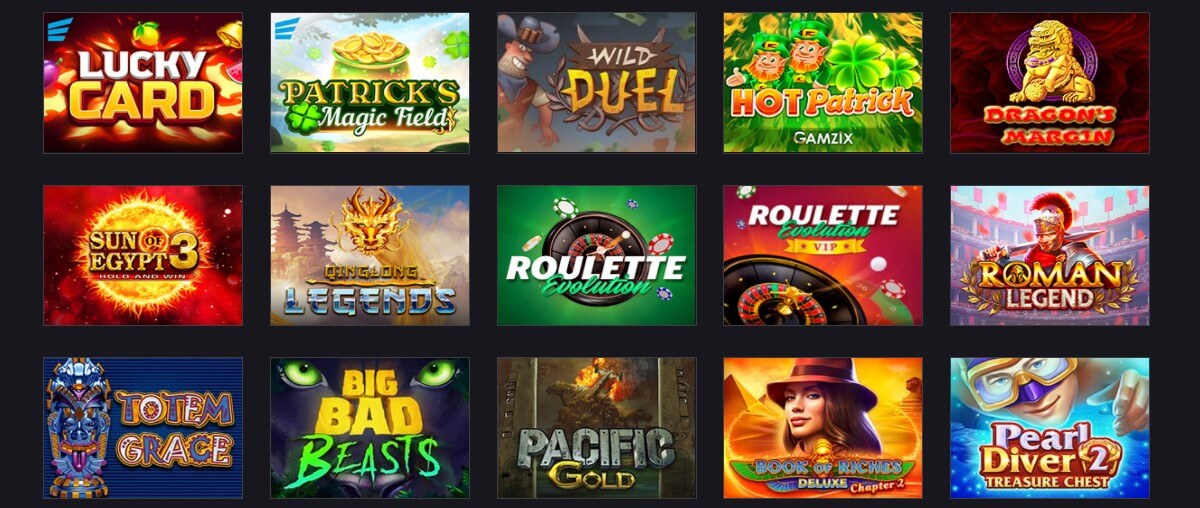Play Pearl Diver 2 Treasure Chest
This screenshot has width=1200, height=508.
point(1050,428)
